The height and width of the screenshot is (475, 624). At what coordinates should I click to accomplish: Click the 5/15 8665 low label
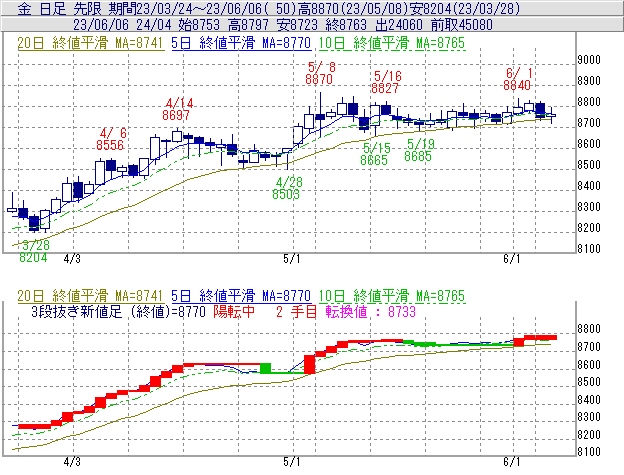[374, 154]
